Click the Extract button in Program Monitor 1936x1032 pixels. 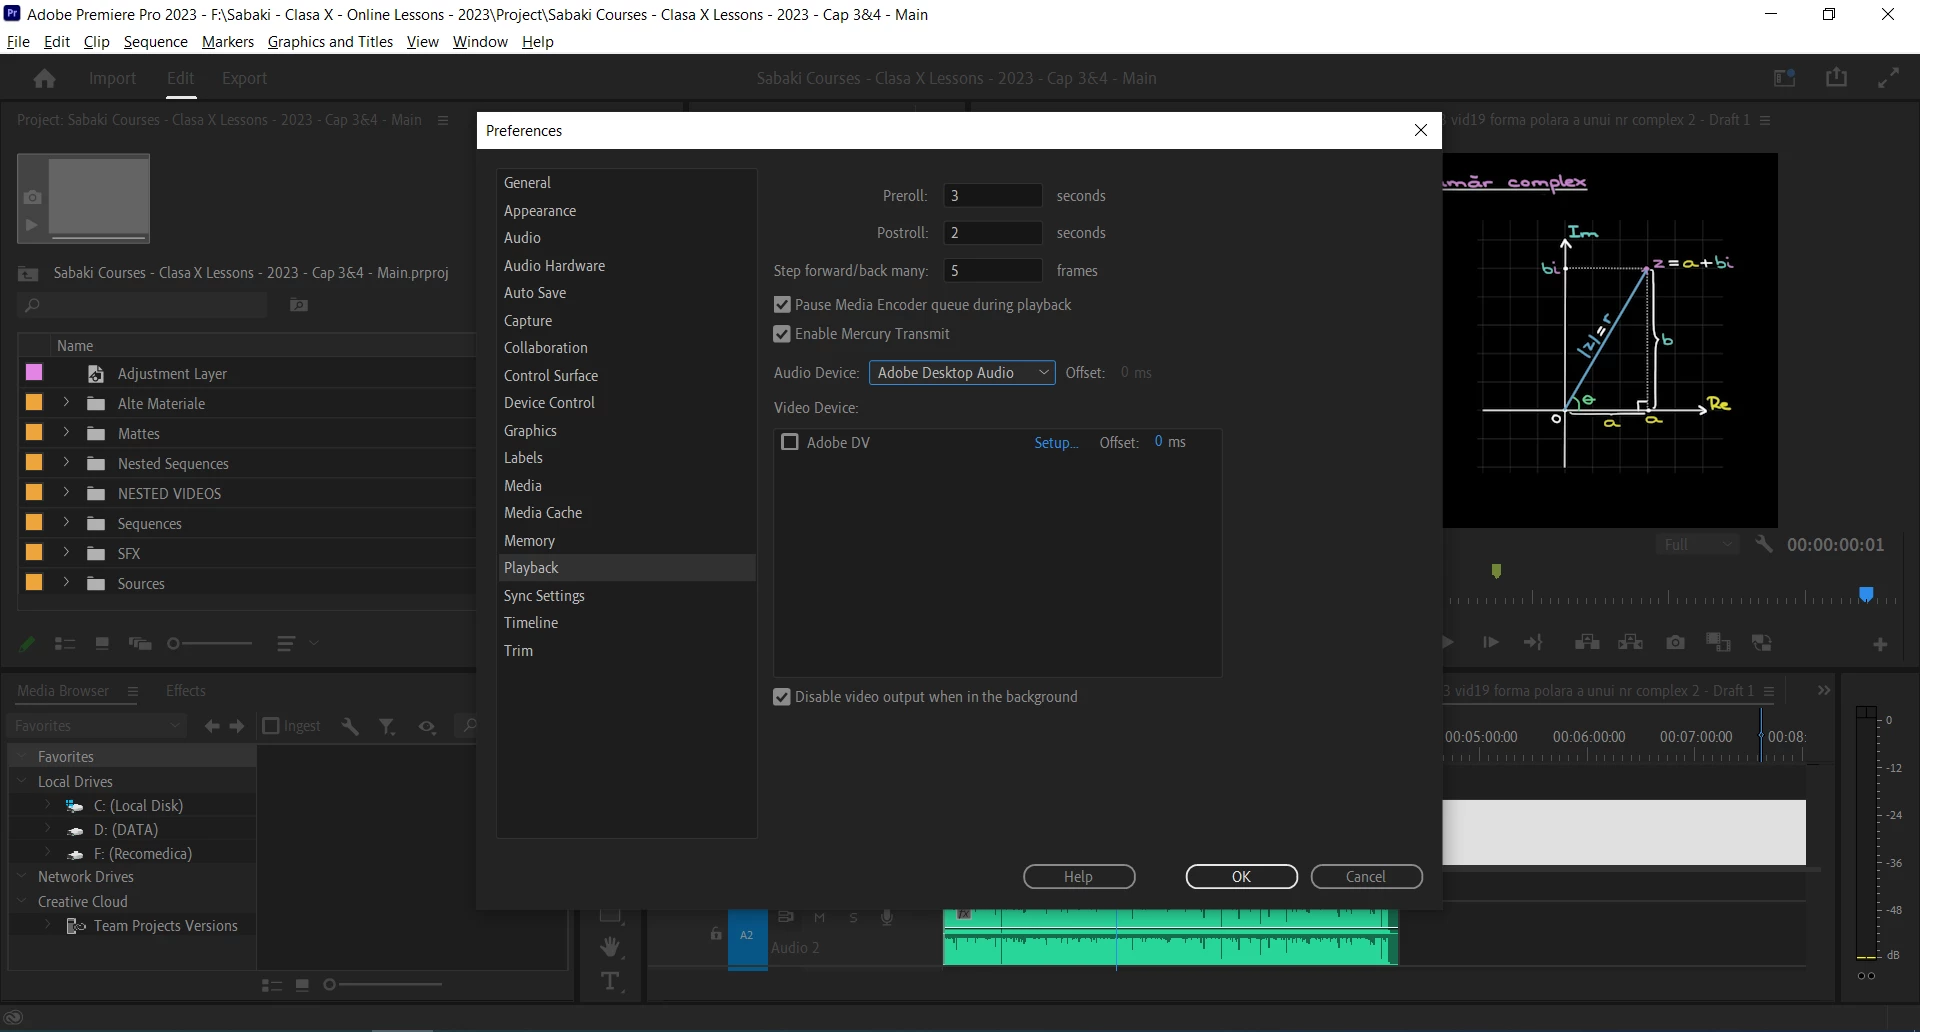point(1631,642)
